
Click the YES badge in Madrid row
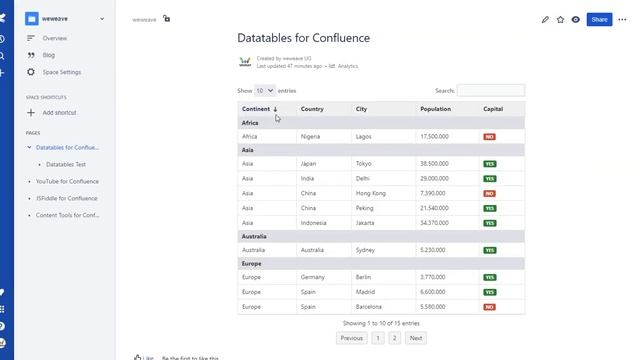[490, 292]
